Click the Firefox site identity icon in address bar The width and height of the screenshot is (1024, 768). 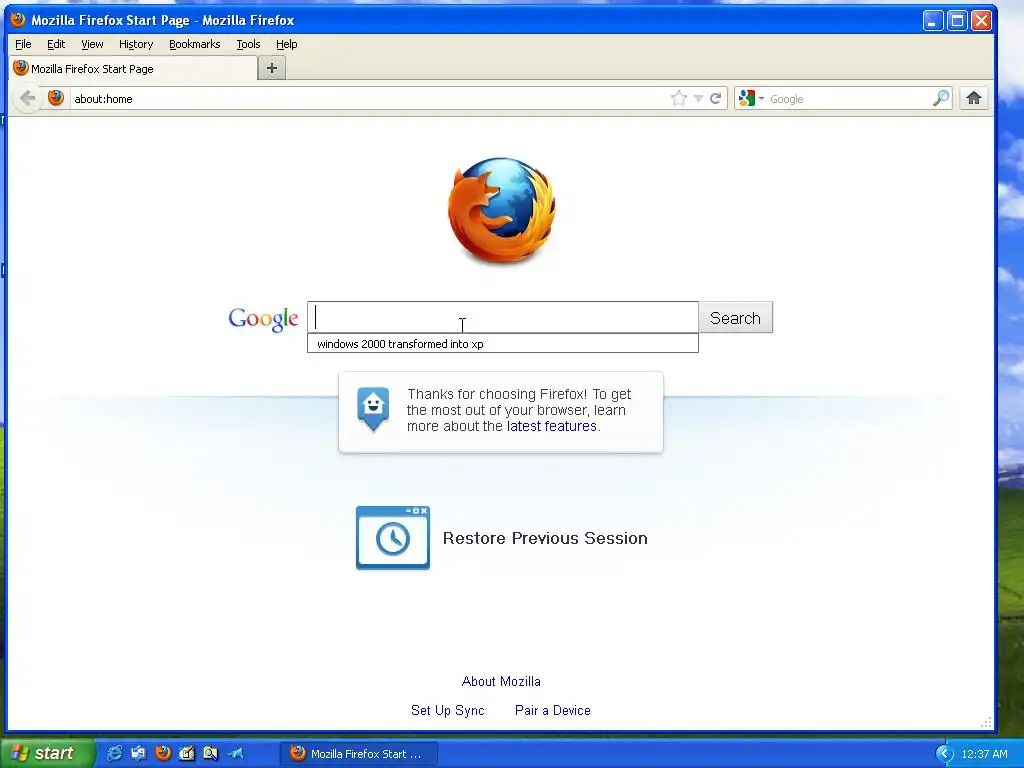coord(56,98)
